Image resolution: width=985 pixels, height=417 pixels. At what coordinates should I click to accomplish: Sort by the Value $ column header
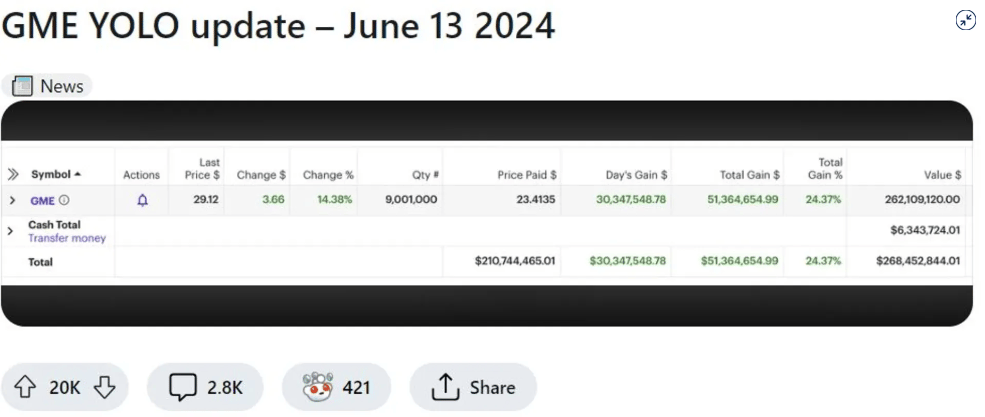pyautogui.click(x=941, y=175)
